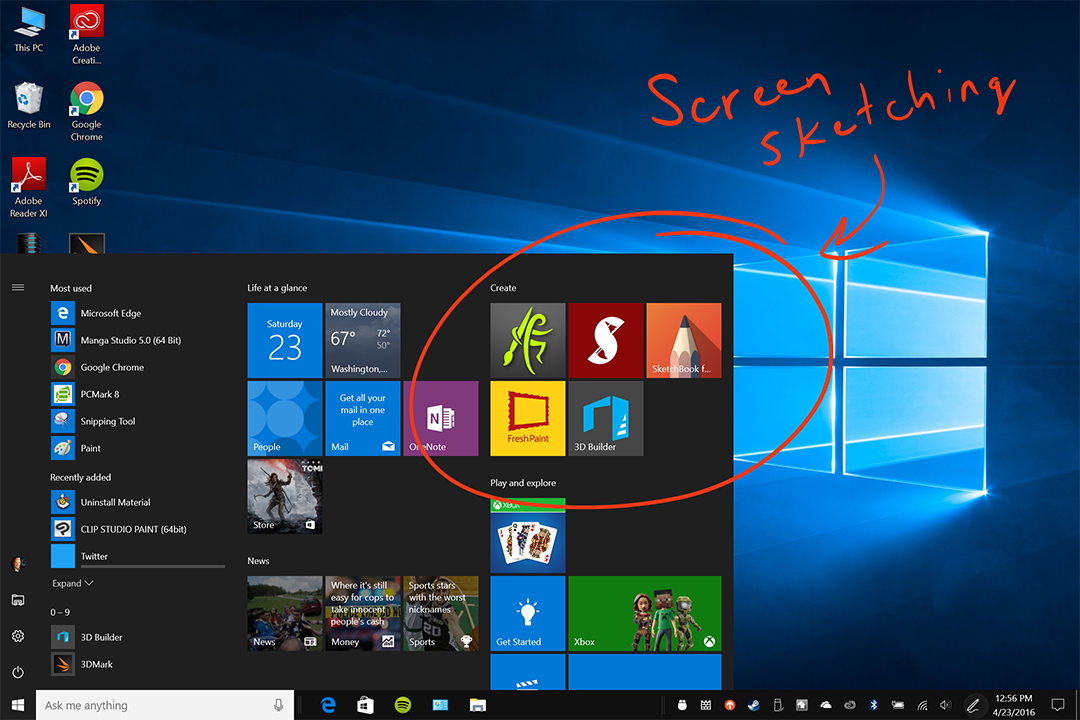The width and height of the screenshot is (1080, 720).
Task: Open the Recycle Bin
Action: pyautogui.click(x=28, y=105)
